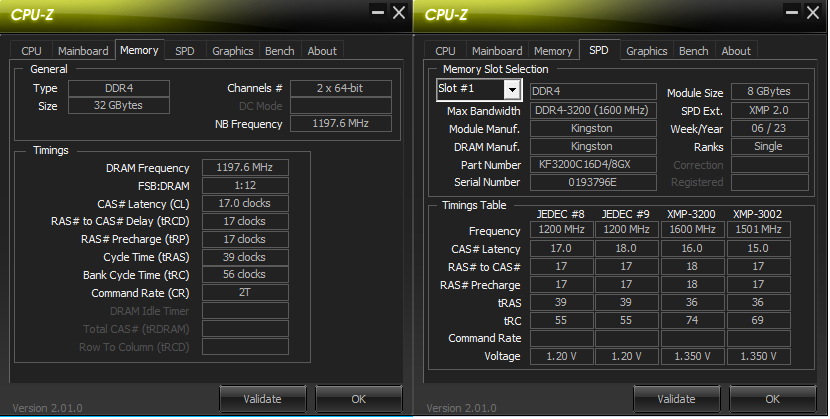Open Graphics tab in right CPU-Z window
Image resolution: width=830 pixels, height=419 pixels.
click(x=646, y=51)
